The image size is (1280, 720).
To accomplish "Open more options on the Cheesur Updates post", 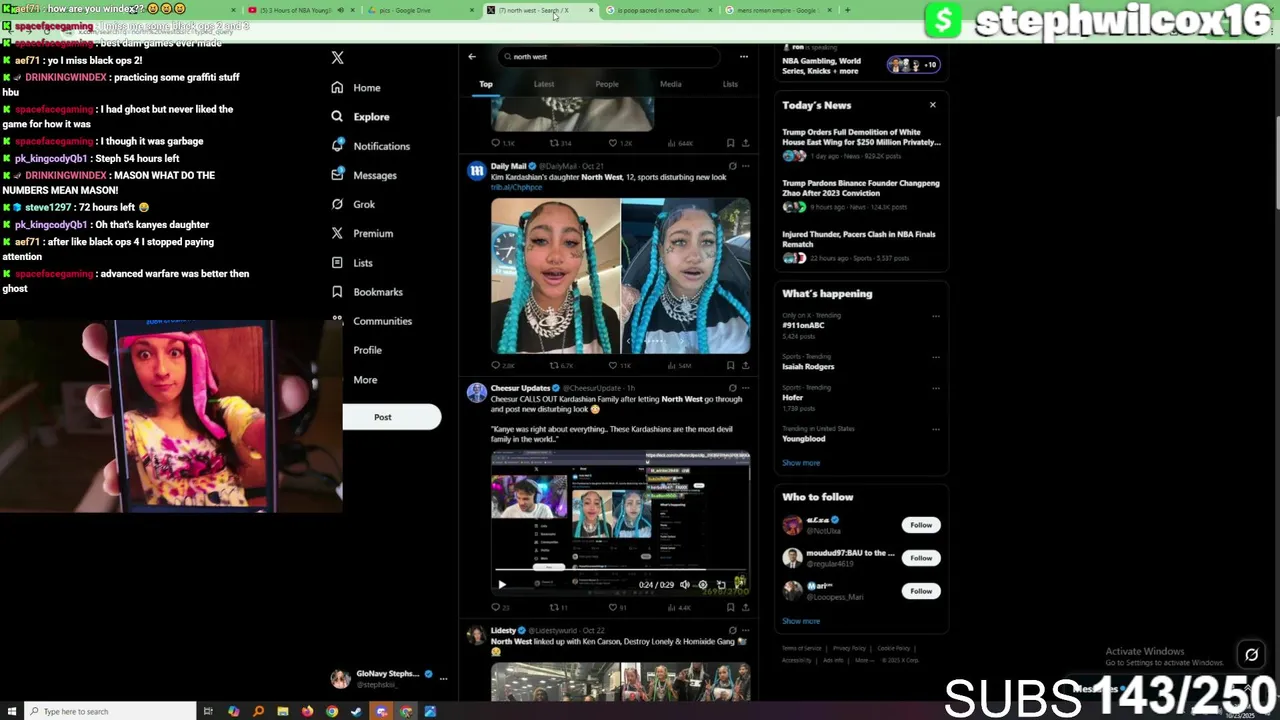I will [x=745, y=388].
